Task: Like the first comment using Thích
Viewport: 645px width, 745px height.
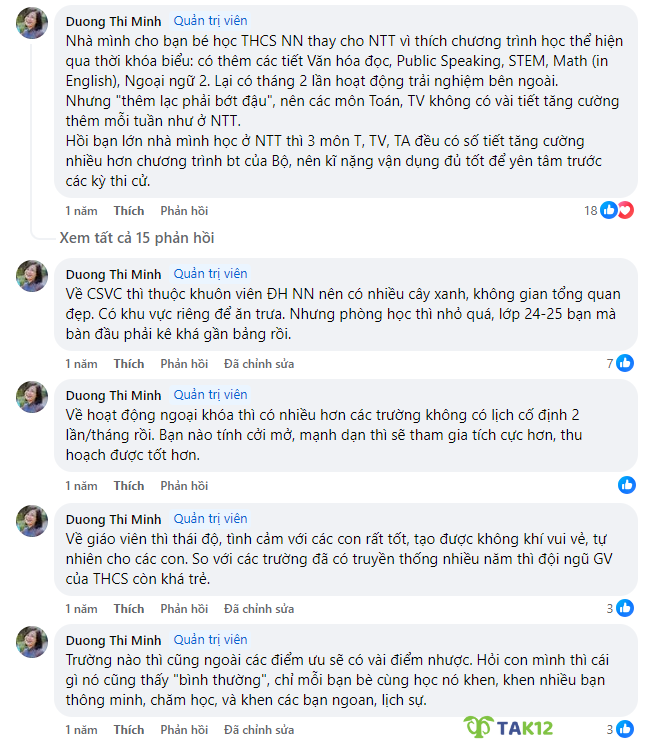Action: tap(128, 211)
